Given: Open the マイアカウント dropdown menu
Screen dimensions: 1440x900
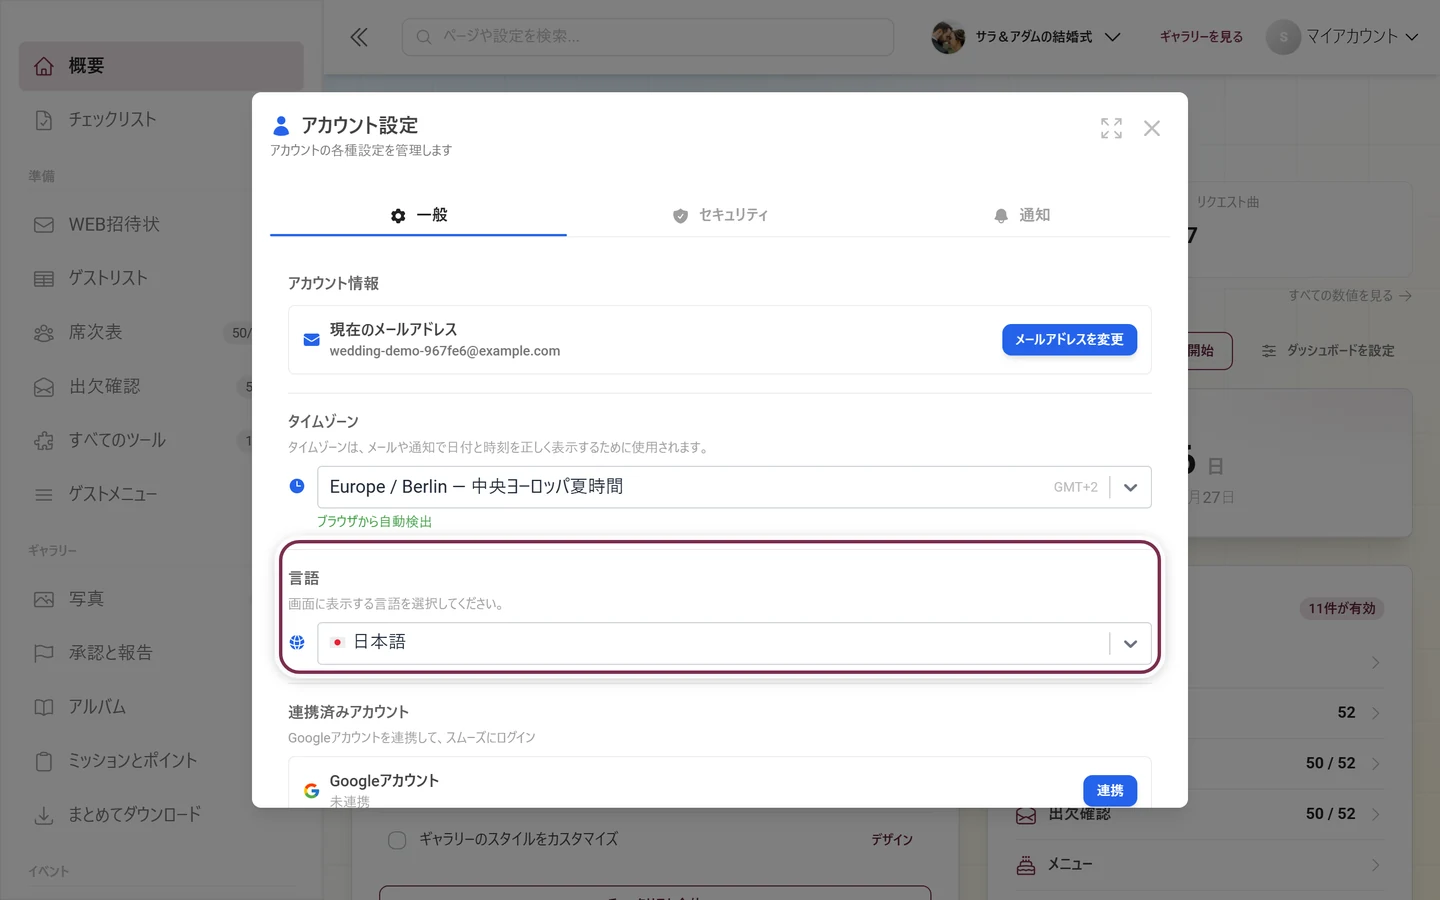Looking at the screenshot, I should click(1343, 37).
